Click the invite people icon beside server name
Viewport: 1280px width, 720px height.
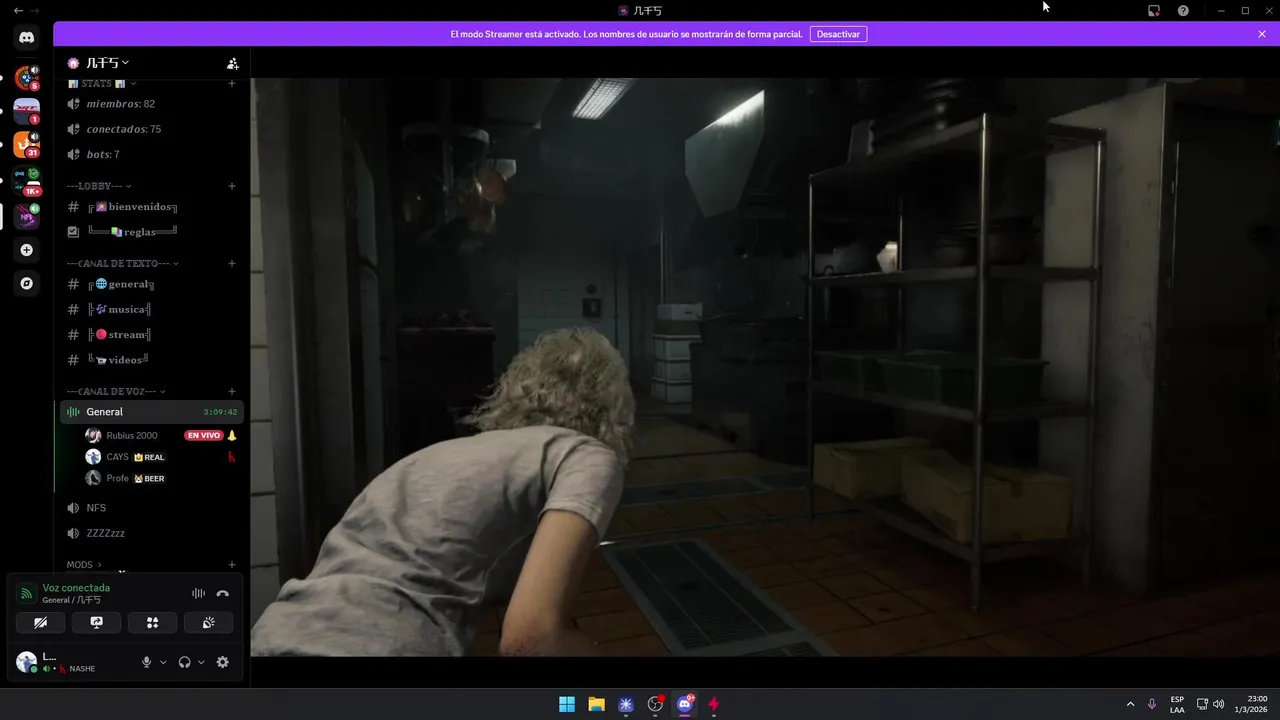point(232,63)
